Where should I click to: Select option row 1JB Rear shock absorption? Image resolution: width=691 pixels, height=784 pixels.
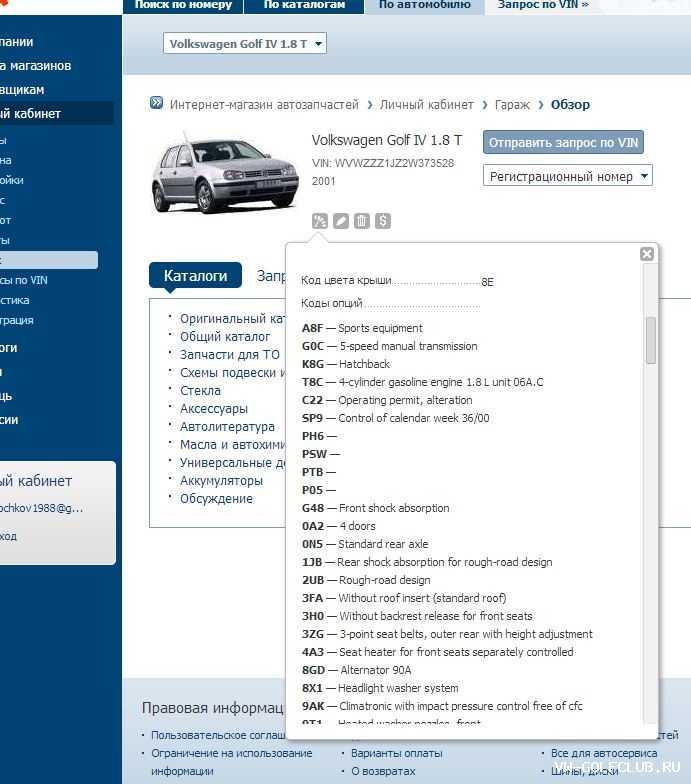427,562
